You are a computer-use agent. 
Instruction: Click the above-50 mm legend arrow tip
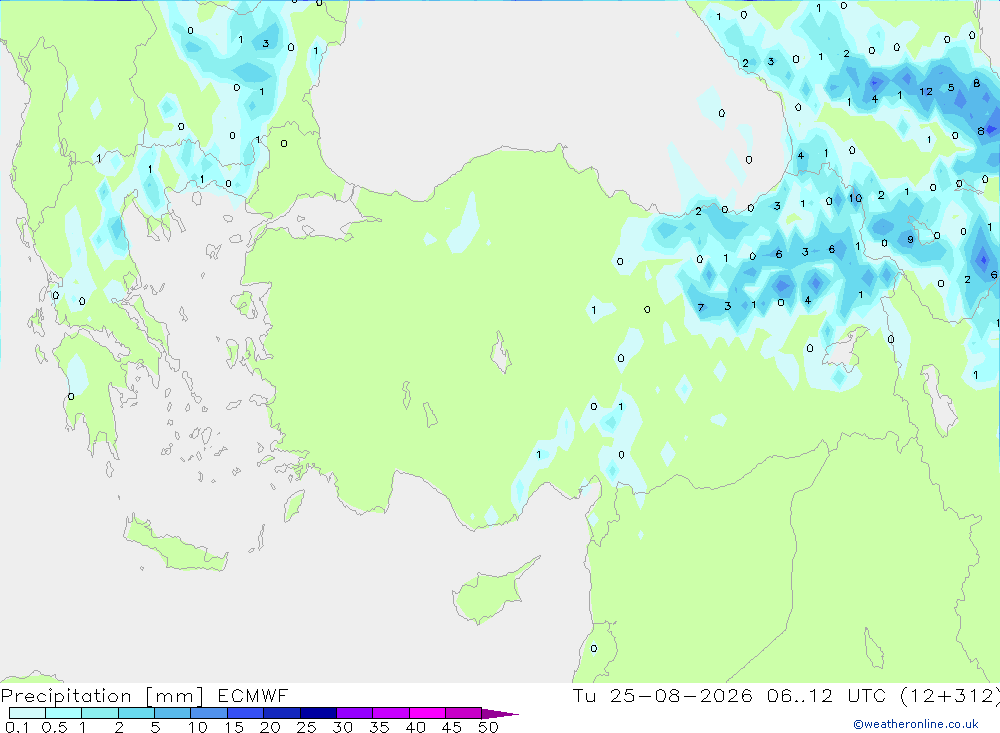500,714
